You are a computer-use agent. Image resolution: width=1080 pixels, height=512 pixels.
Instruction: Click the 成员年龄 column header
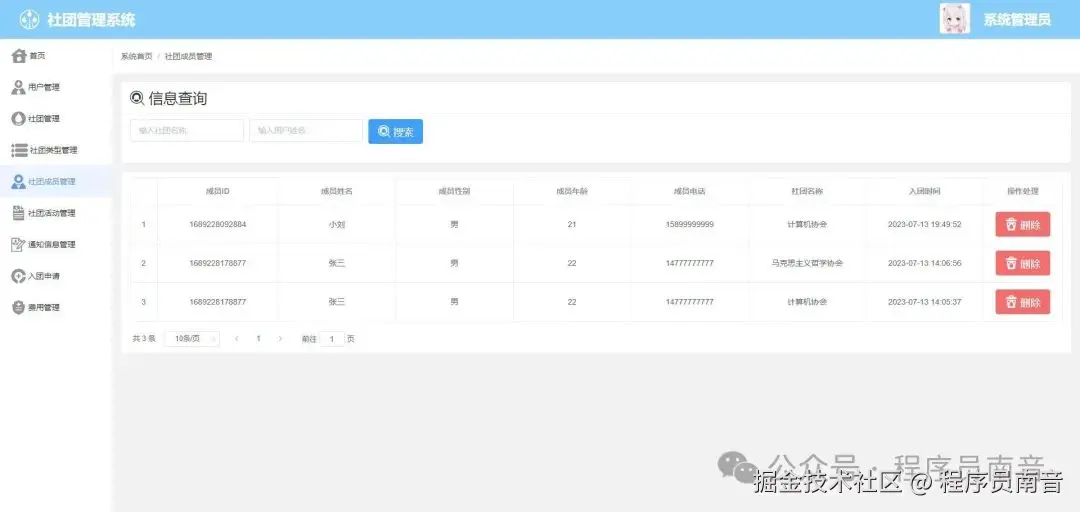(x=572, y=191)
